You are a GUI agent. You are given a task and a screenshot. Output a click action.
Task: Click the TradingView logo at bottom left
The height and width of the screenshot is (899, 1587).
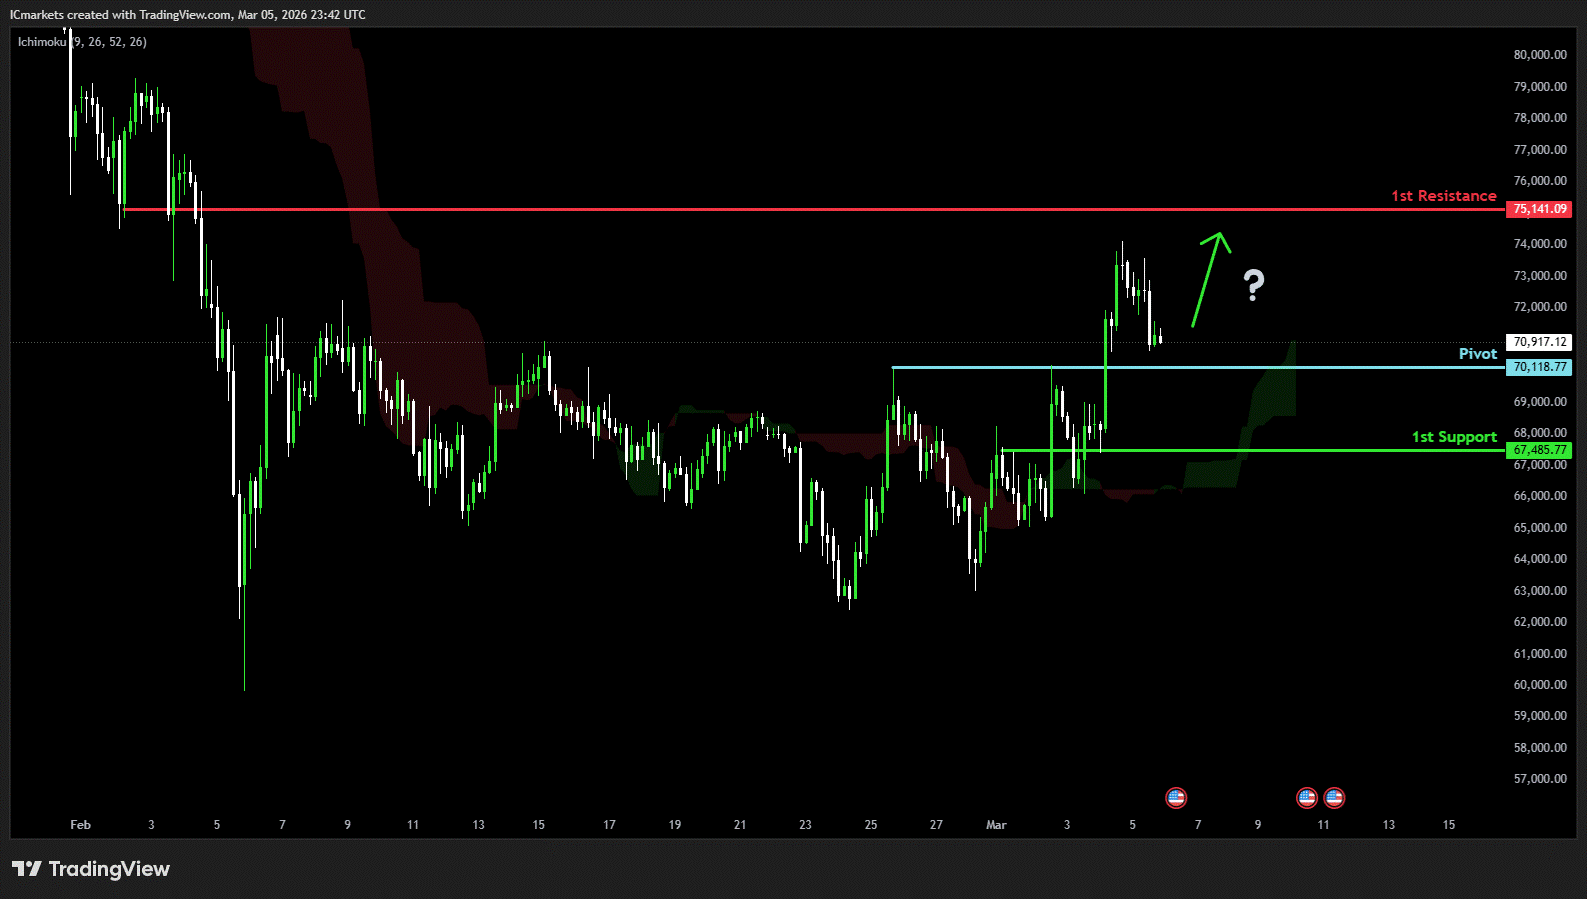[x=91, y=869]
